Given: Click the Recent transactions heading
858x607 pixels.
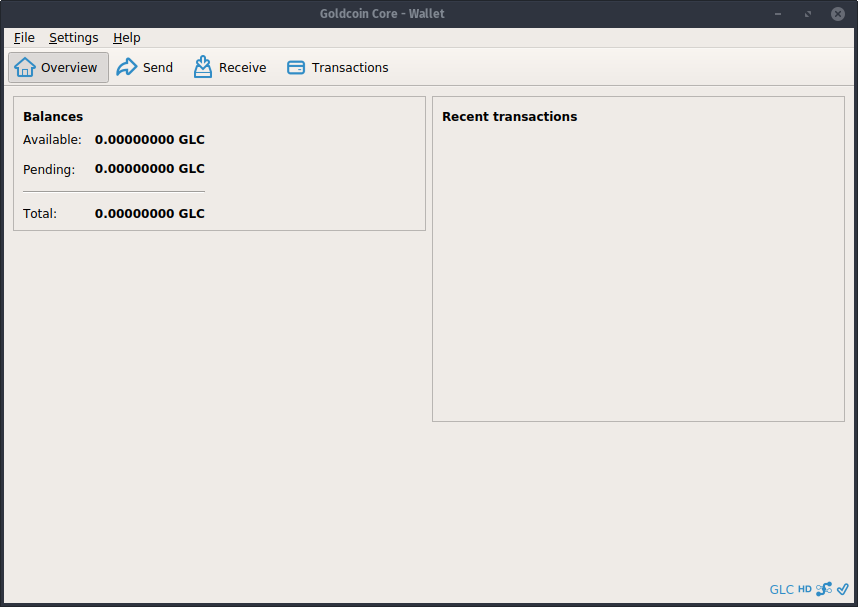Looking at the screenshot, I should 509,117.
